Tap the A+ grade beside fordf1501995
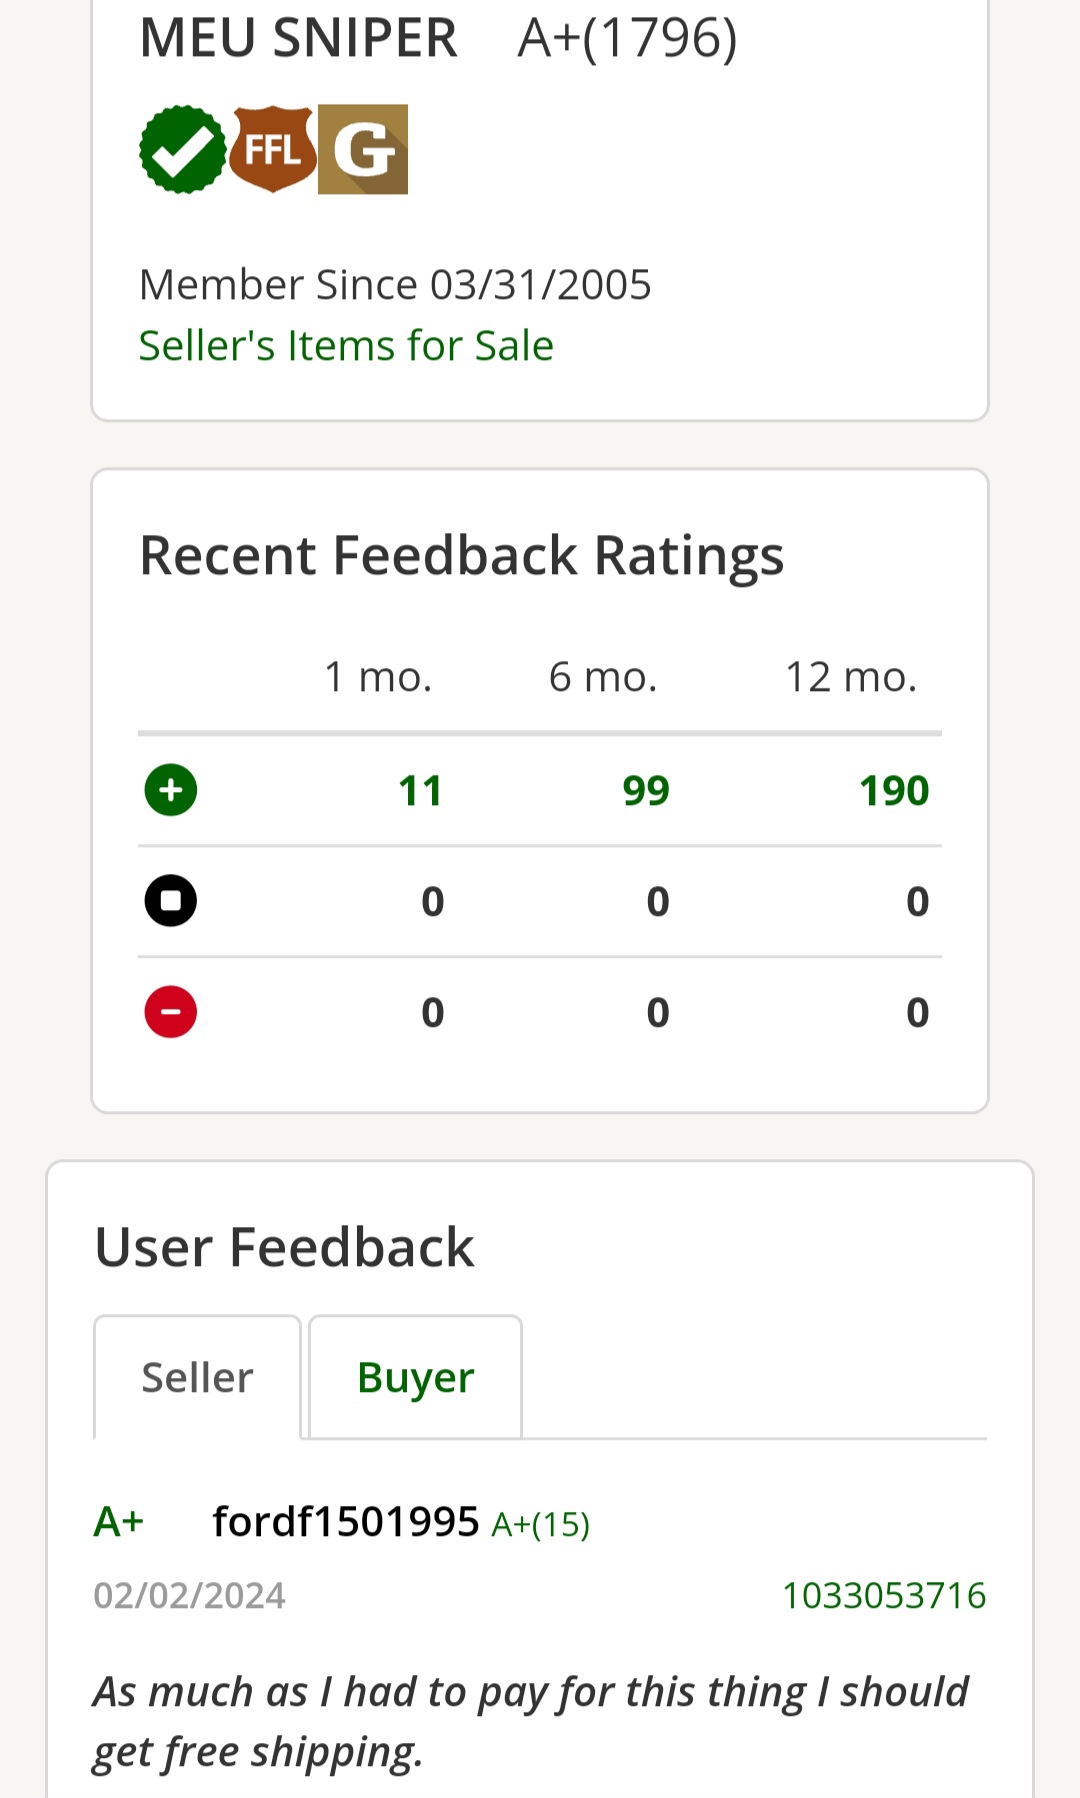 pos(119,1522)
